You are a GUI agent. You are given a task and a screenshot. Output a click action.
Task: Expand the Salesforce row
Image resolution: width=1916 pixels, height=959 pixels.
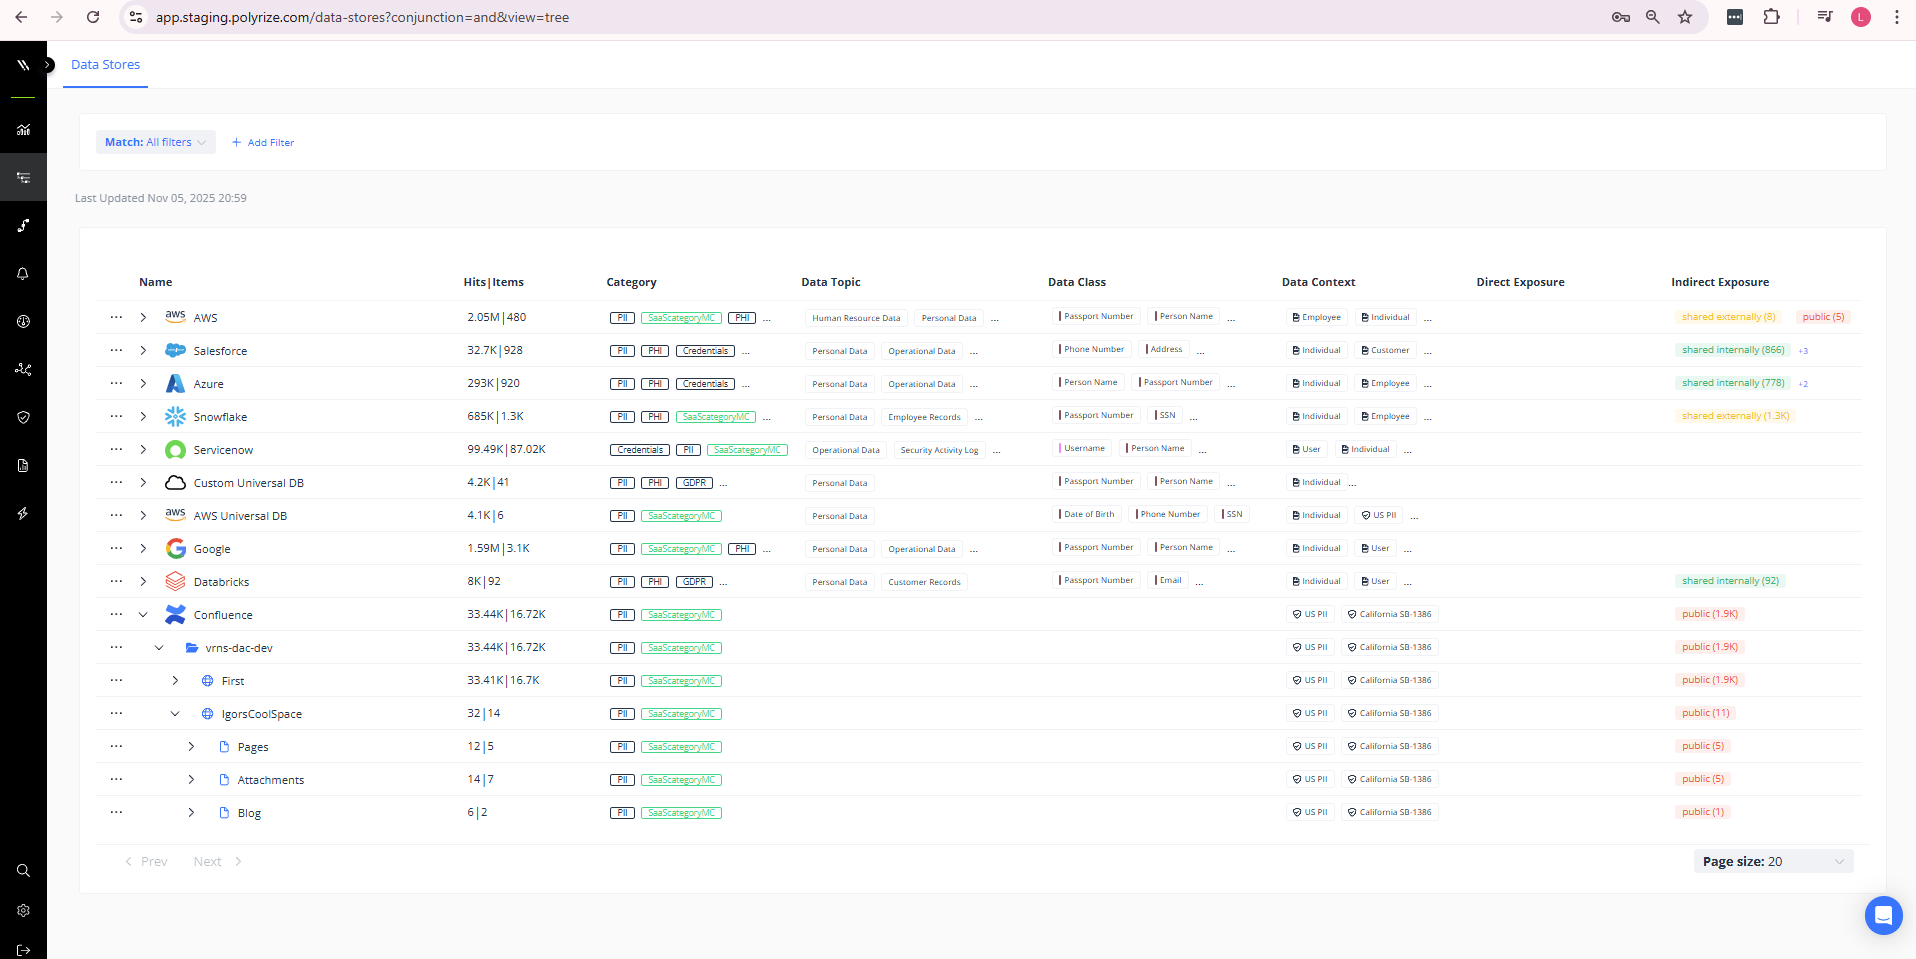[143, 351]
